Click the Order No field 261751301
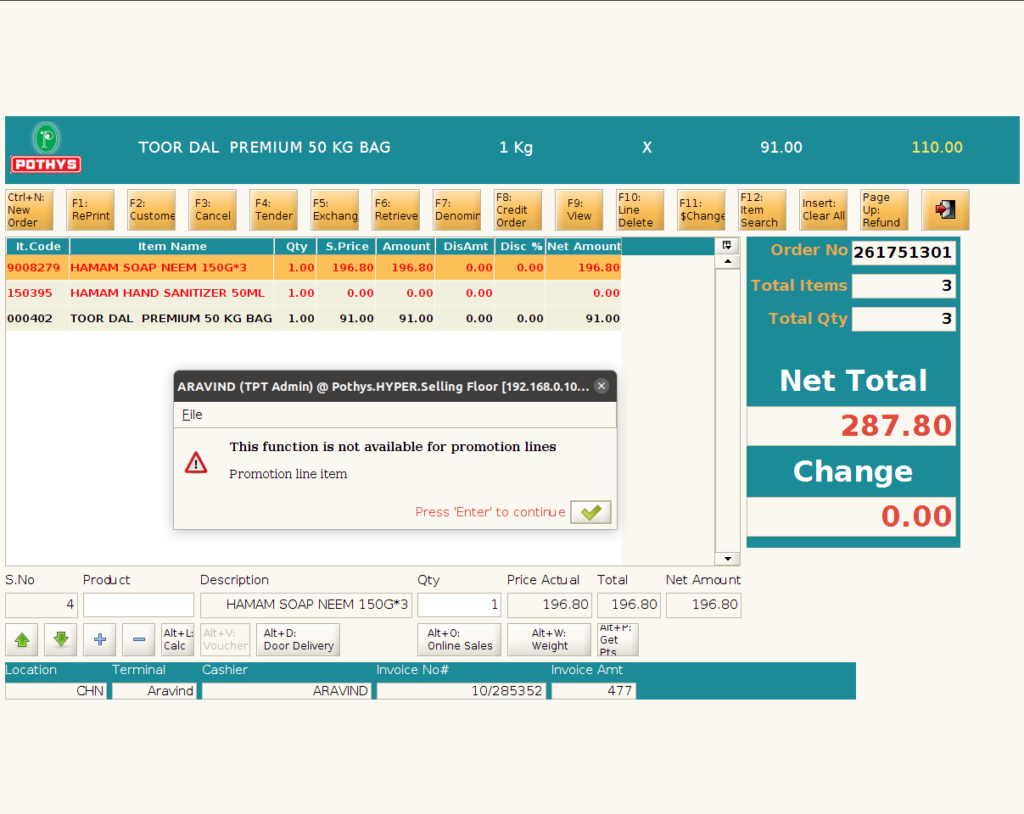Image resolution: width=1024 pixels, height=814 pixels. (904, 253)
